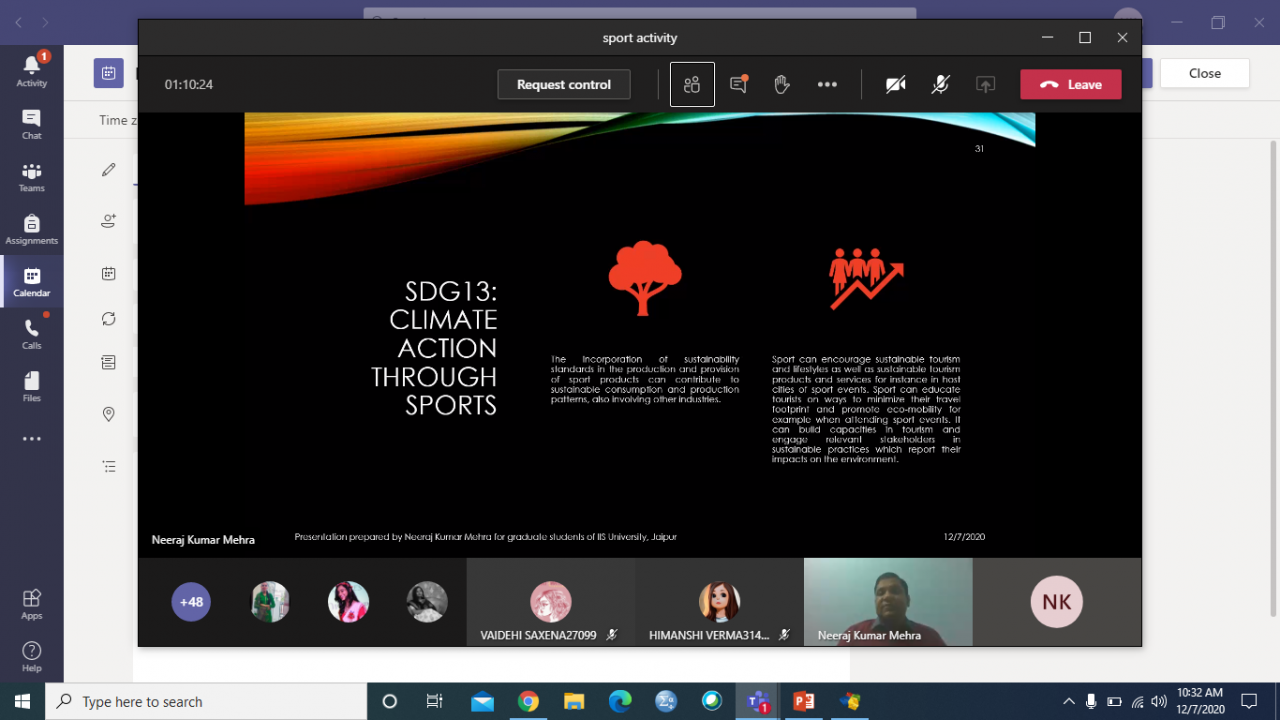Image resolution: width=1280 pixels, height=720 pixels.
Task: Switch to the Teams tab in sidebar
Action: coord(31,177)
